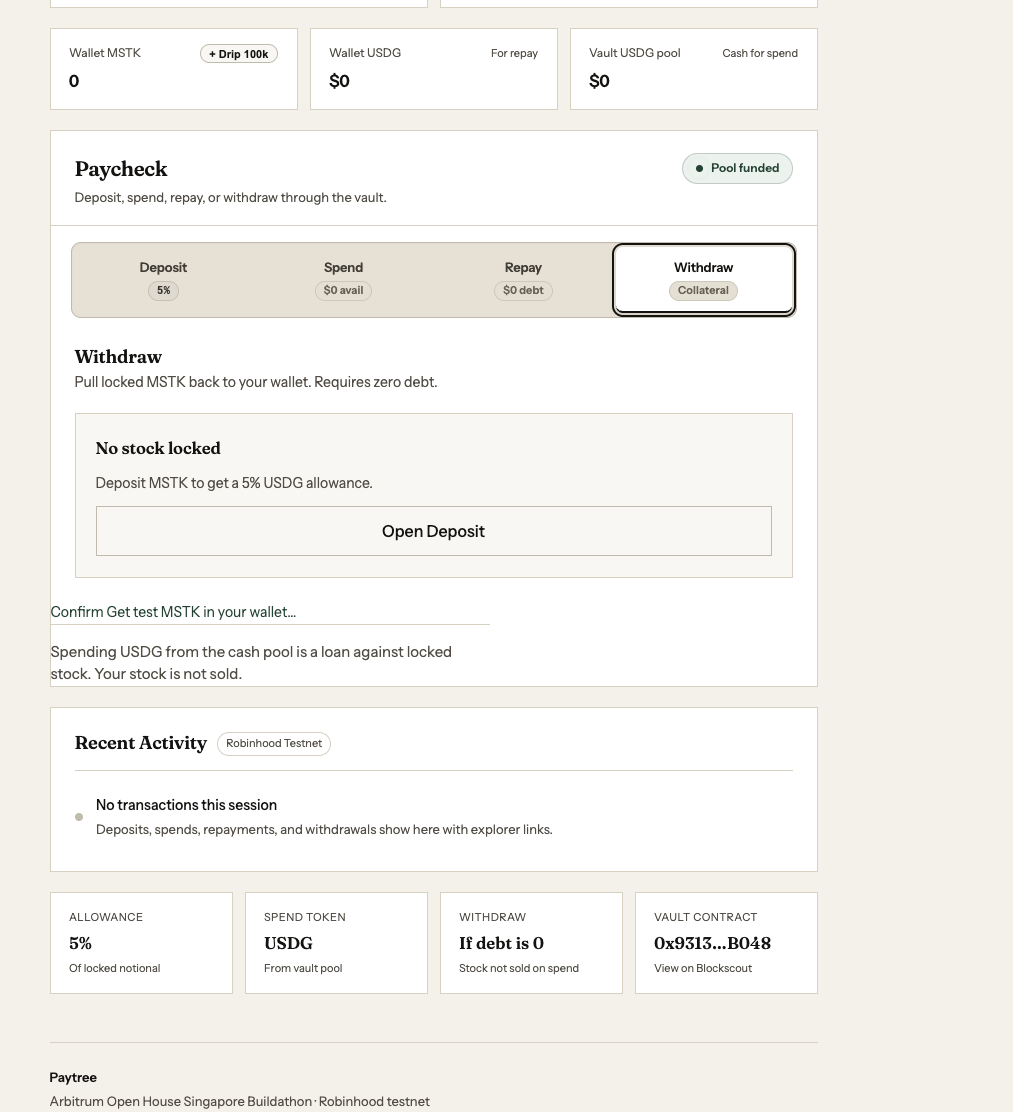Open the Spend tab
1013x1112 pixels.
[x=343, y=279]
